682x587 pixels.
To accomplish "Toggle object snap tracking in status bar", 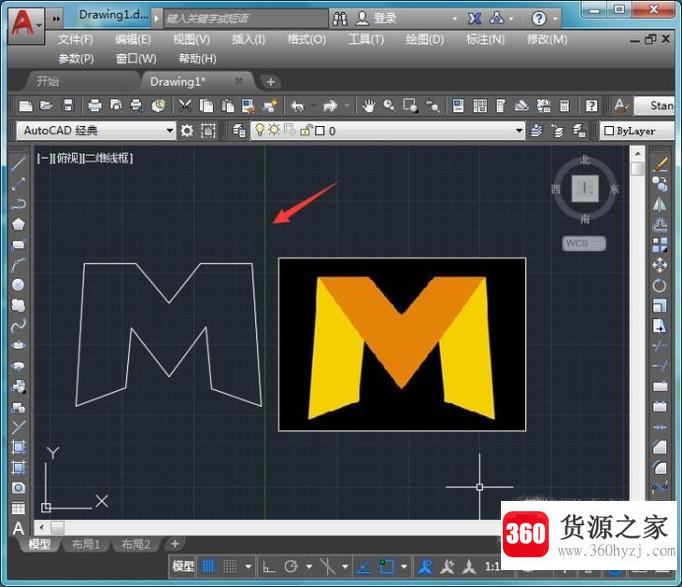I will [x=364, y=566].
